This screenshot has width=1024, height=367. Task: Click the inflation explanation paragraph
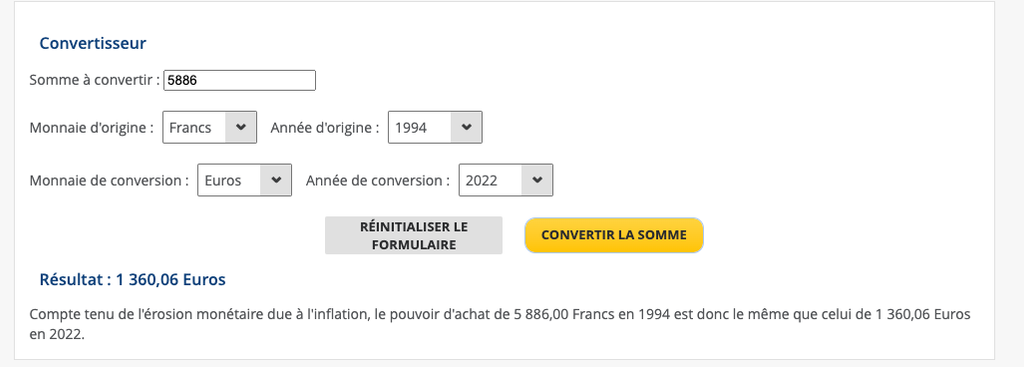500,326
